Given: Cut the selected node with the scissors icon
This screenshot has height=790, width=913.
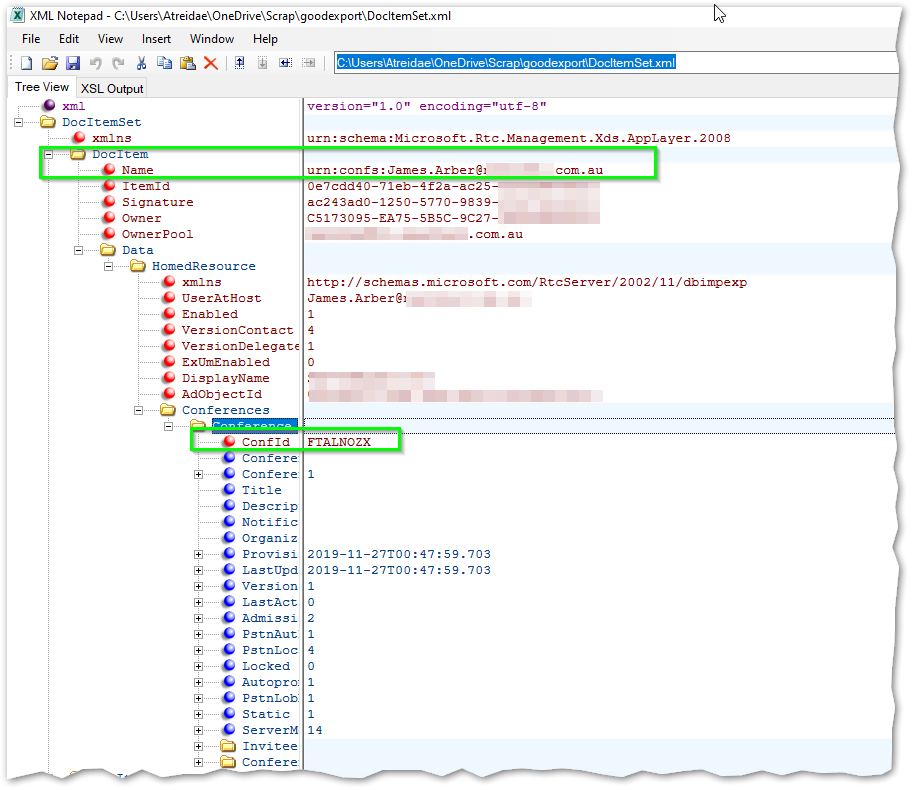Looking at the screenshot, I should click(141, 63).
